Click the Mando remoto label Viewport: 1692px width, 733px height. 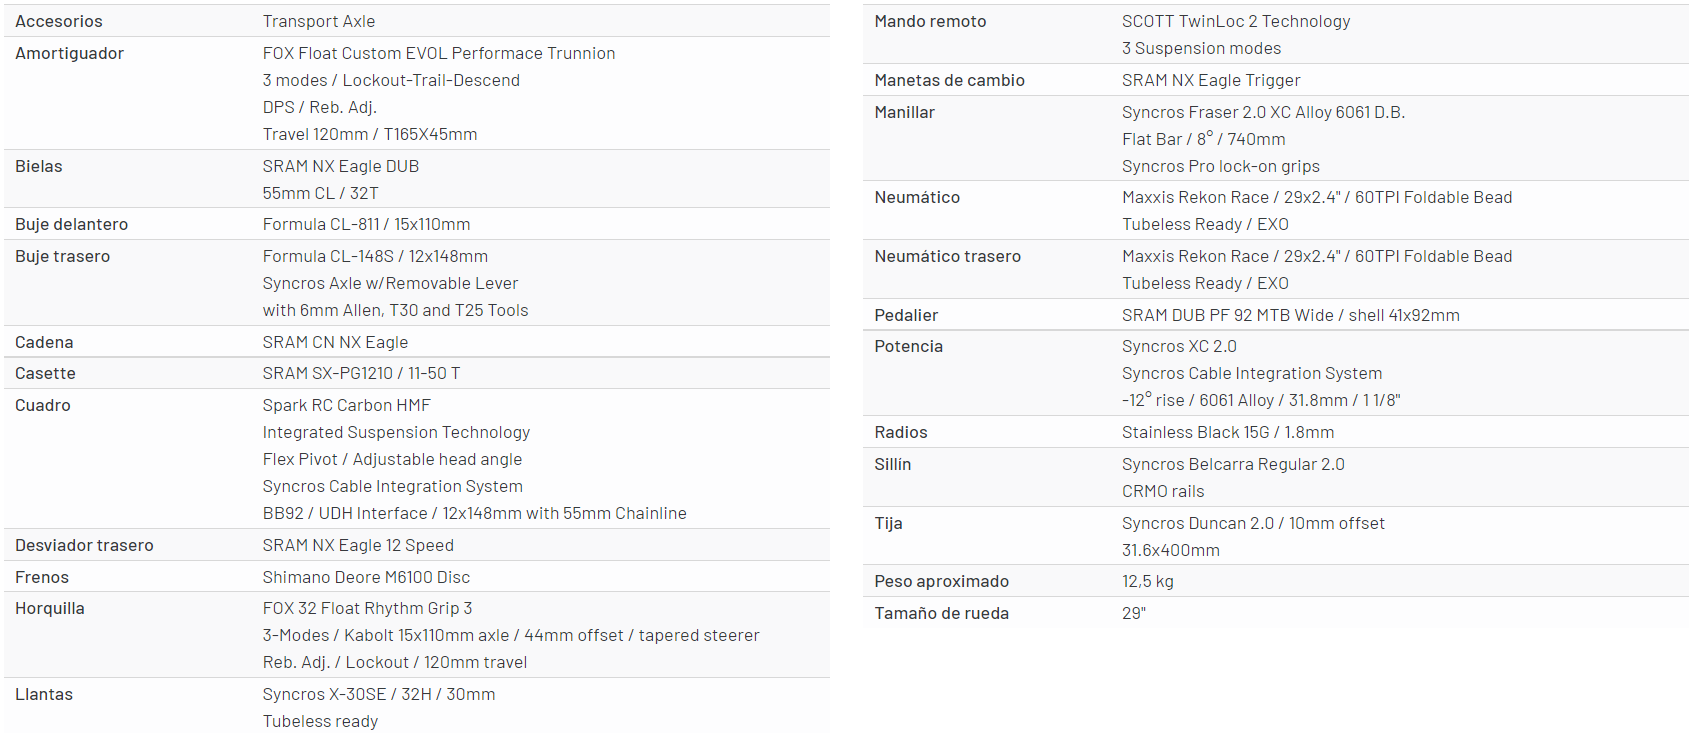pos(930,21)
